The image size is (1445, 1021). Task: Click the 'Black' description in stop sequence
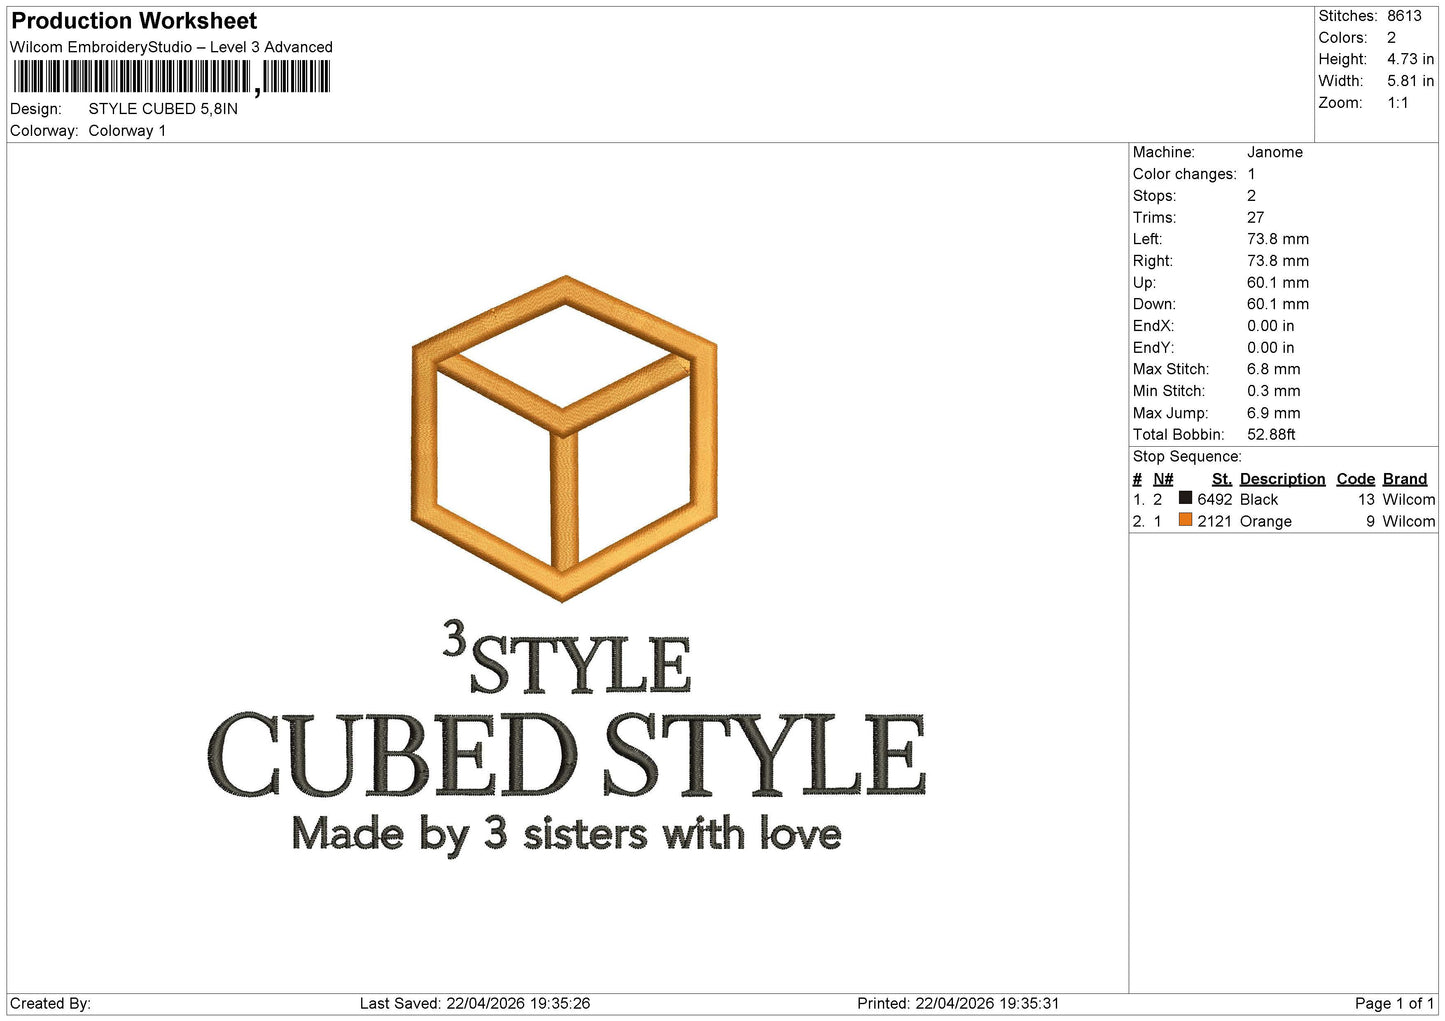coord(1259,500)
